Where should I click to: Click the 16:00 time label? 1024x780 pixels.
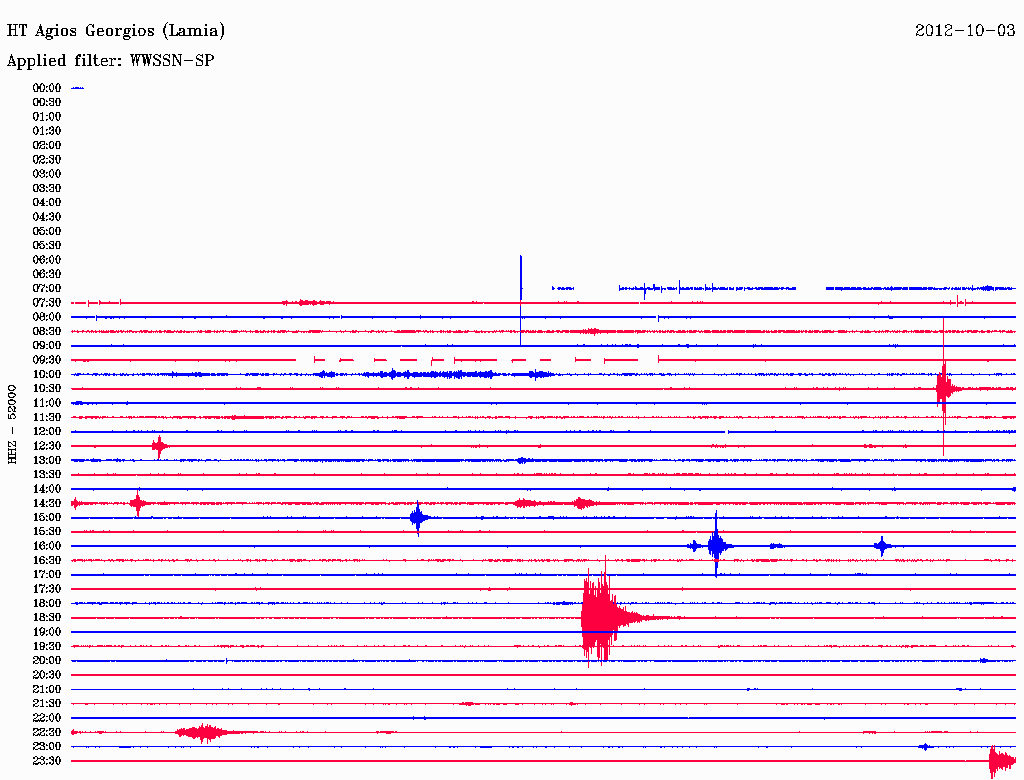click(47, 546)
